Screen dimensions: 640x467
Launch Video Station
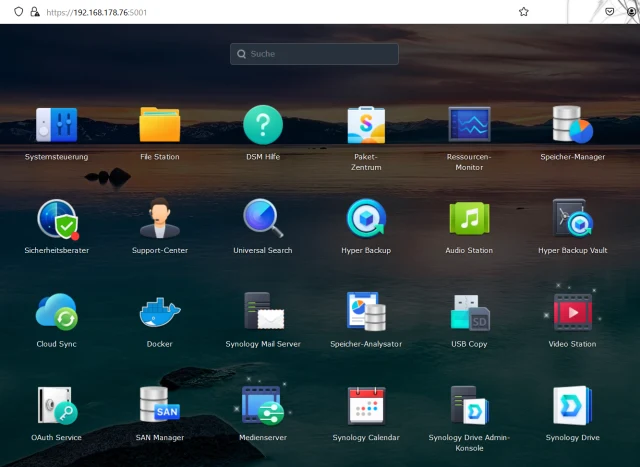pyautogui.click(x=572, y=312)
